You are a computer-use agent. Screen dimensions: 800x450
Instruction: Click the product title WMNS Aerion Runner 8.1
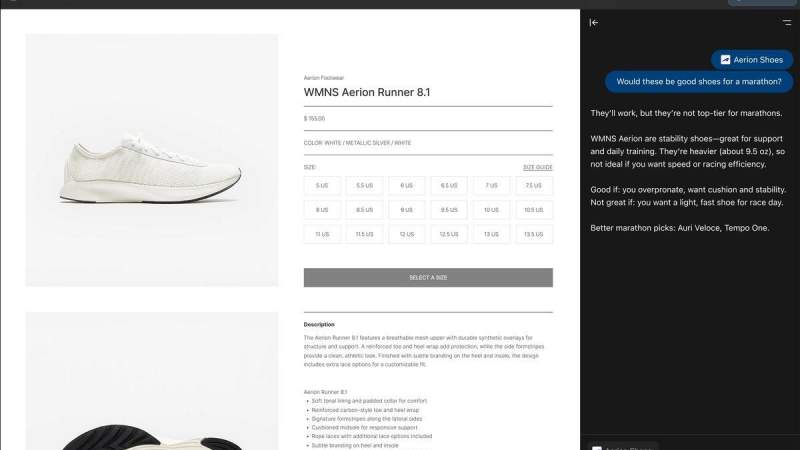(367, 92)
